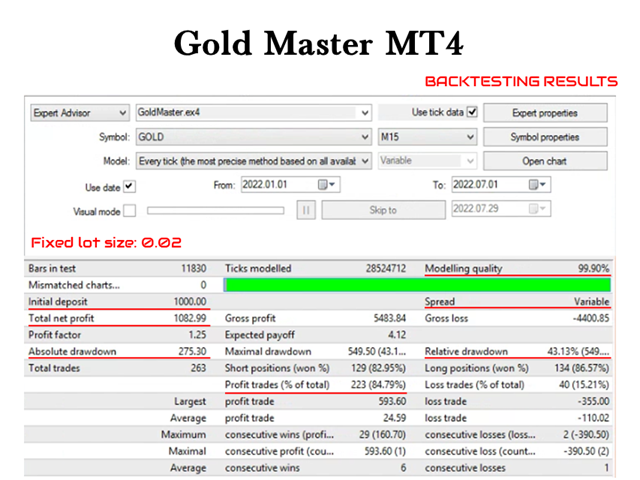
Task: Expand the Expert Advisor type dropdown
Action: pos(80,113)
